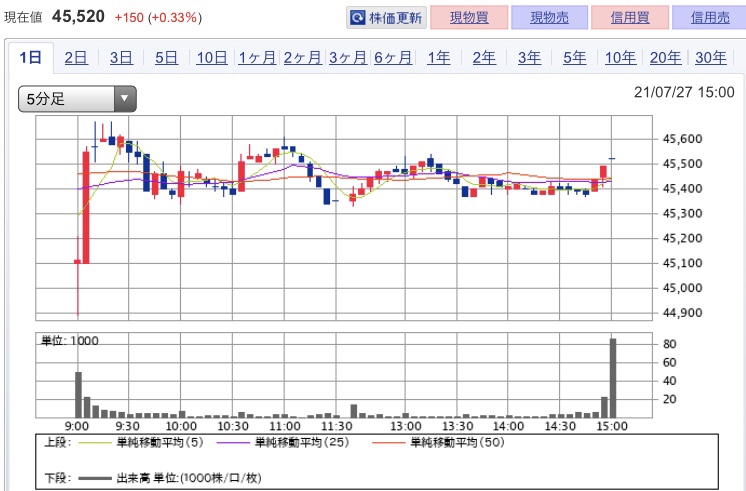Switch to the 3日 chart period
The height and width of the screenshot is (491, 746).
(x=121, y=58)
